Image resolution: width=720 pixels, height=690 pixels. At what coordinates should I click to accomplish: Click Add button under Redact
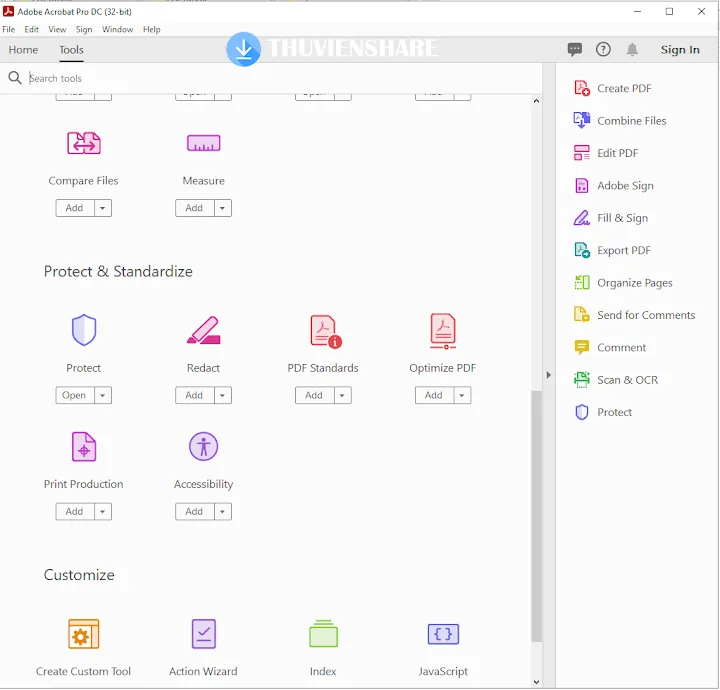point(195,395)
